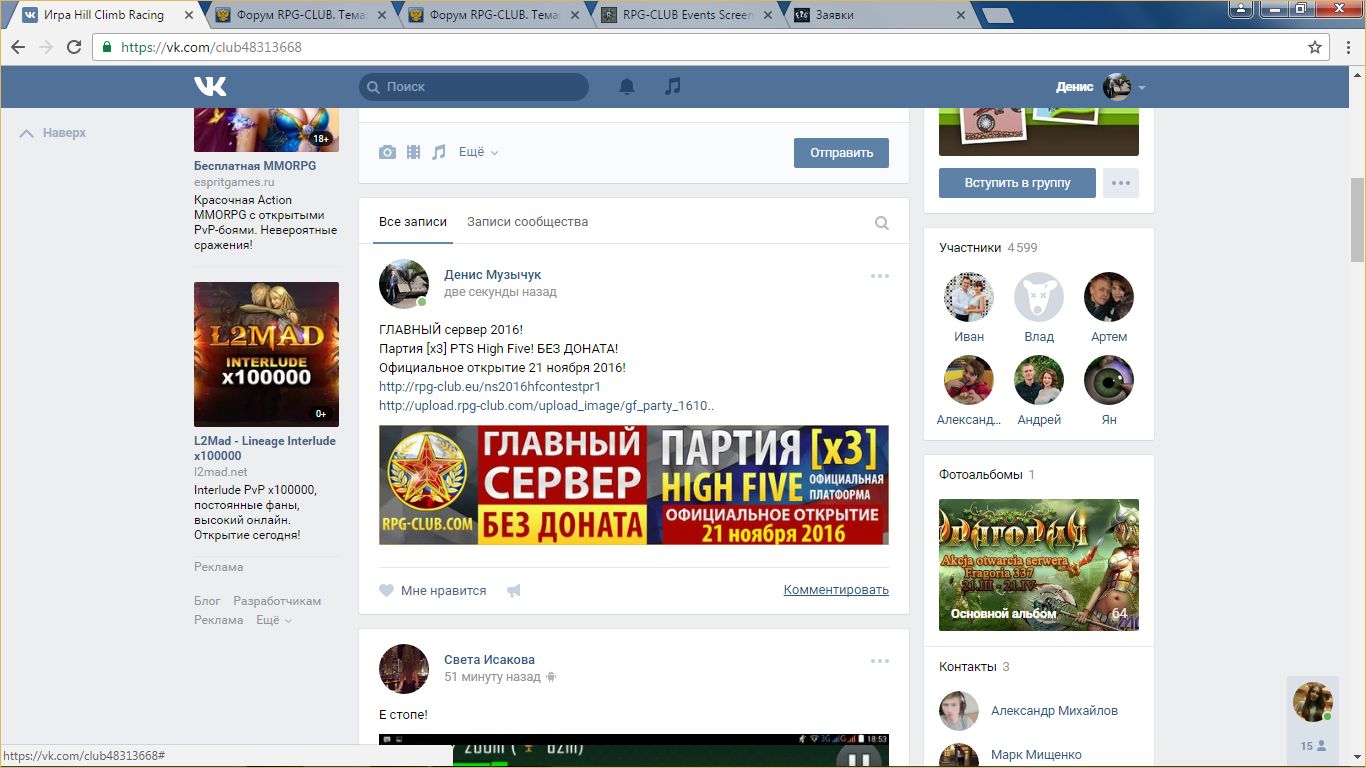
Task: Open the music note icon in header
Action: [x=673, y=87]
